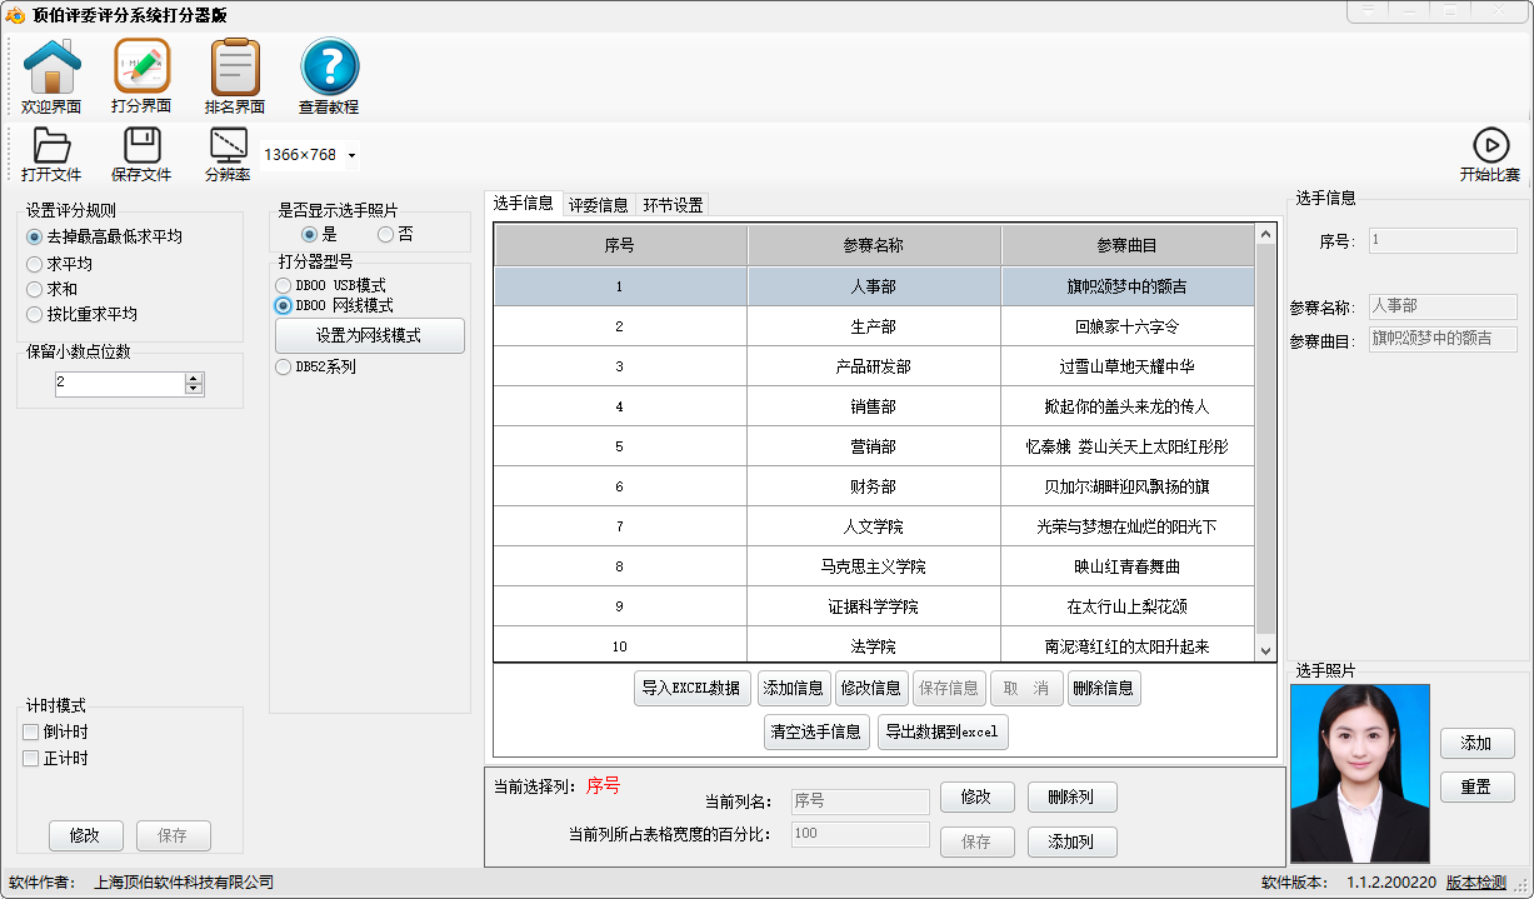Open the 1366×768 resolution dropdown
Screen dimensions: 1534x899
click(352, 155)
